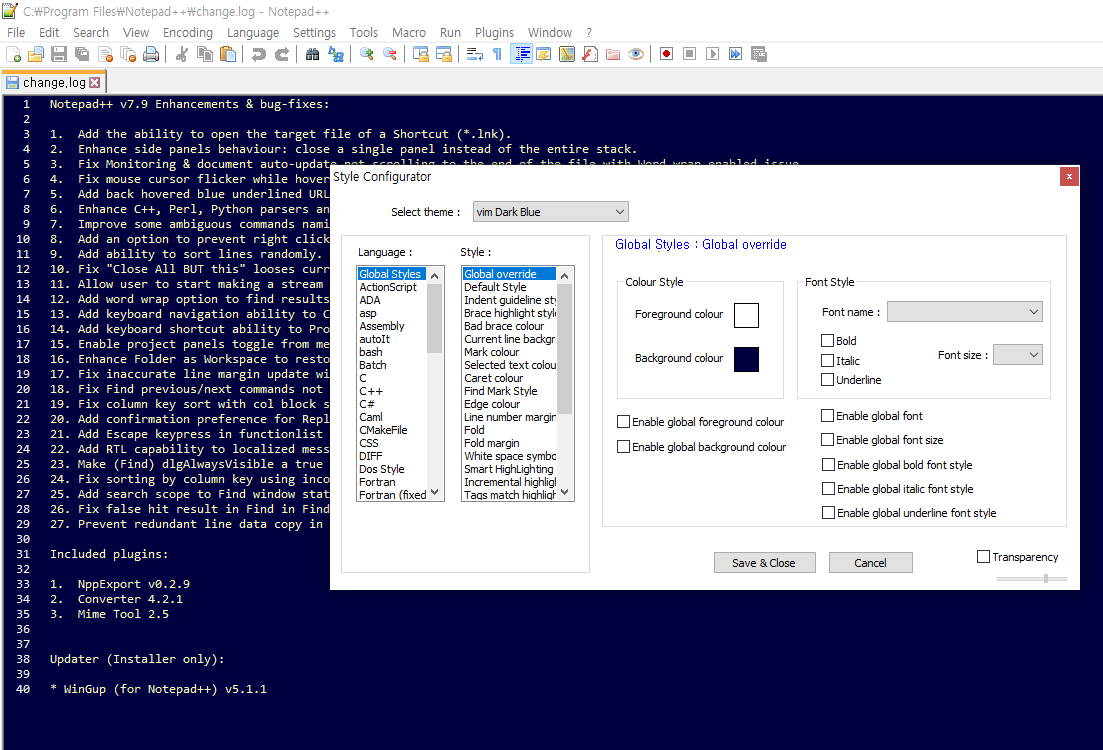Check the Italic font style box
This screenshot has width=1103, height=750.
point(828,360)
